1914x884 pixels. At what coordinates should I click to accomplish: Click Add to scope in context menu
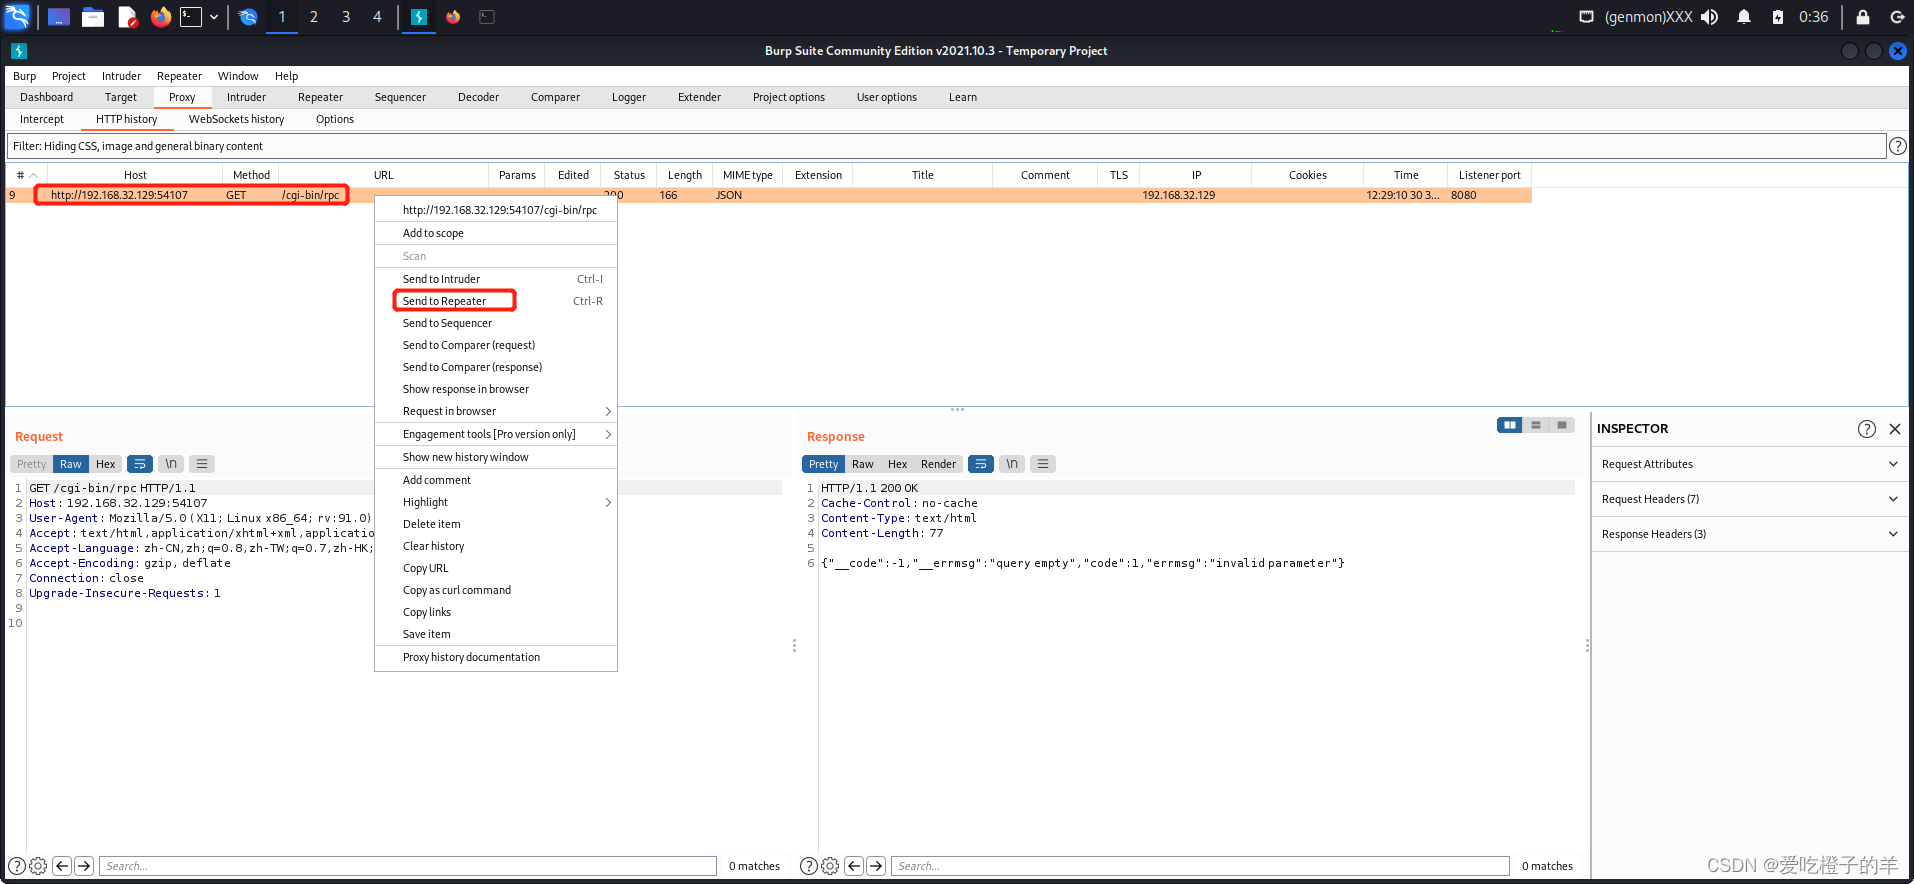point(496,233)
